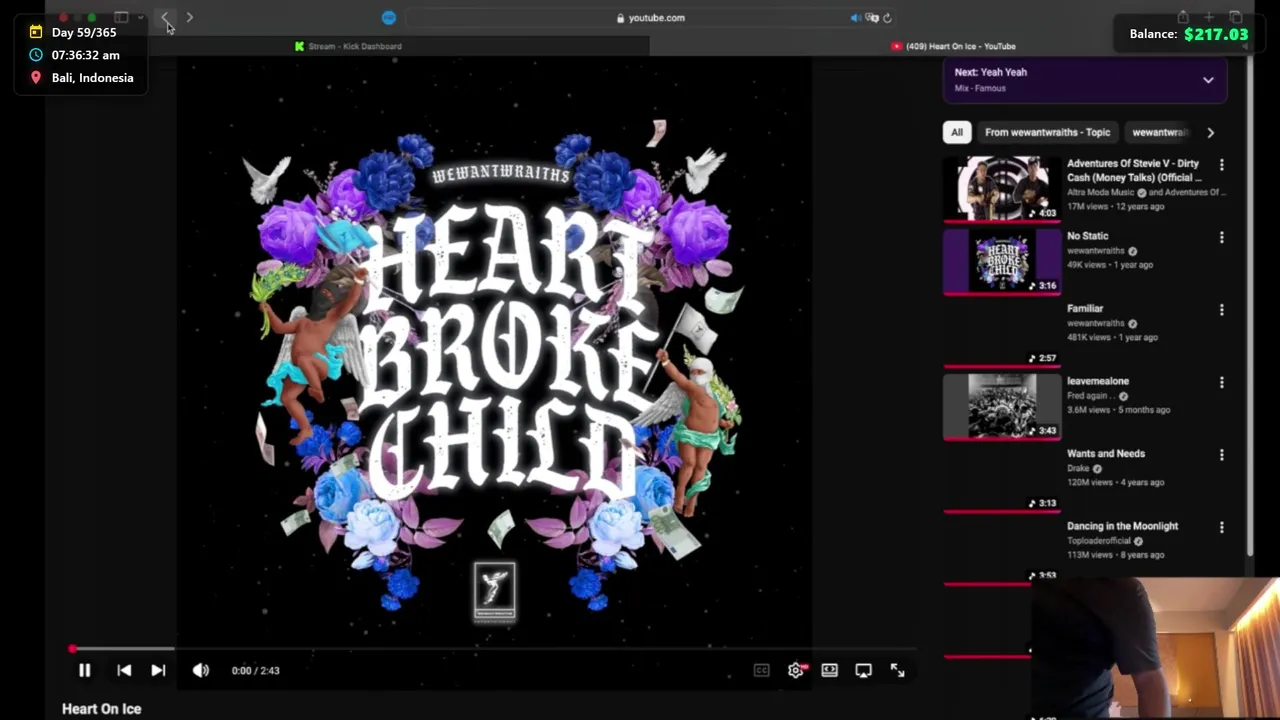The width and height of the screenshot is (1280, 720).
Task: Open options menu for Dirty Cash video
Action: point(1221,165)
